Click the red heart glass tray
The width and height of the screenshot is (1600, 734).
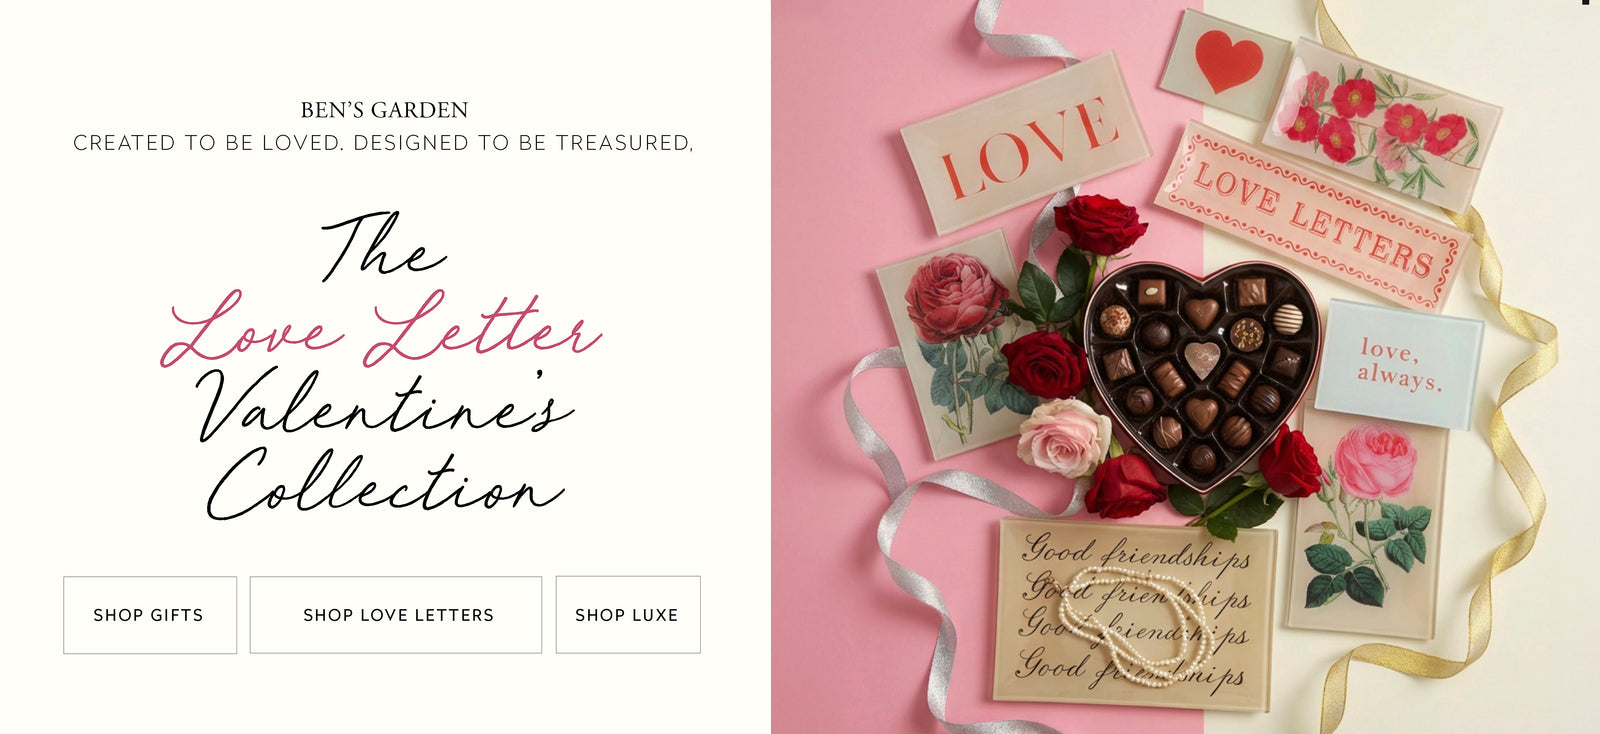pos(1226,62)
